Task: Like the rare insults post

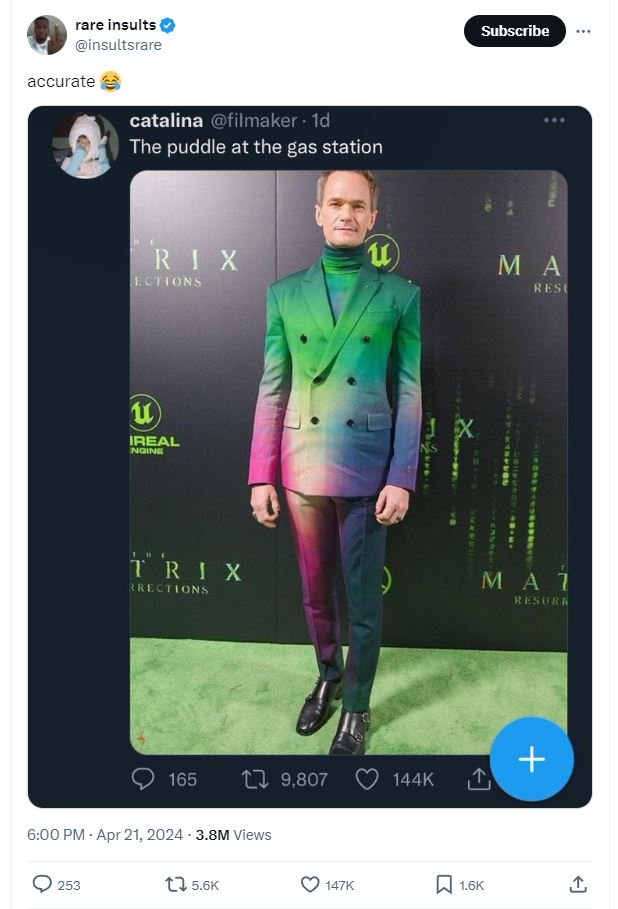Action: 310,884
